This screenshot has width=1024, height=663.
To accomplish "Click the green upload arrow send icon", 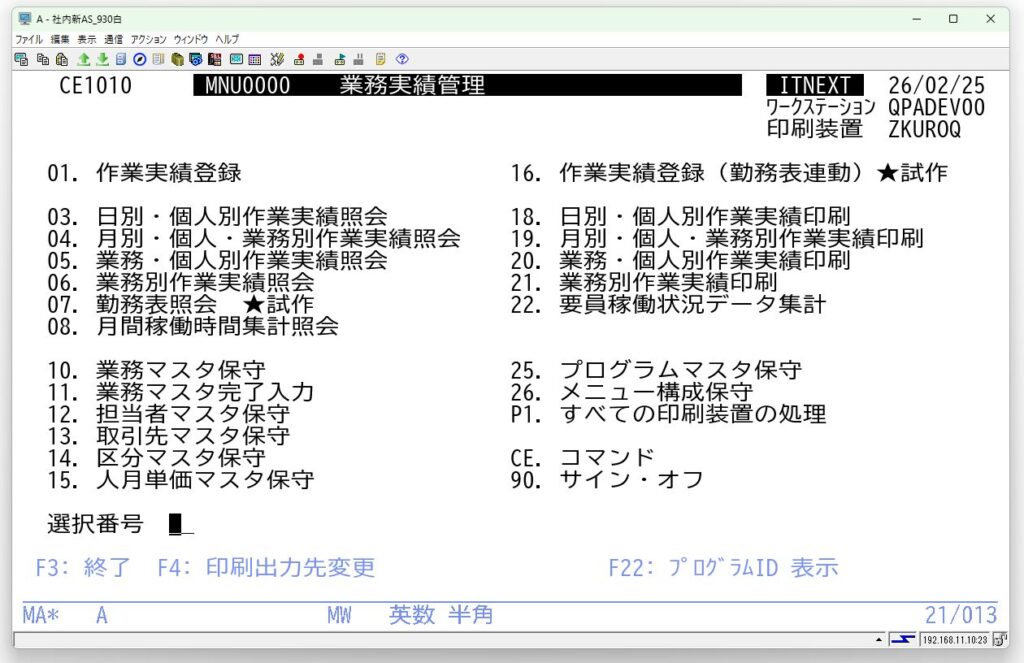I will coord(84,59).
